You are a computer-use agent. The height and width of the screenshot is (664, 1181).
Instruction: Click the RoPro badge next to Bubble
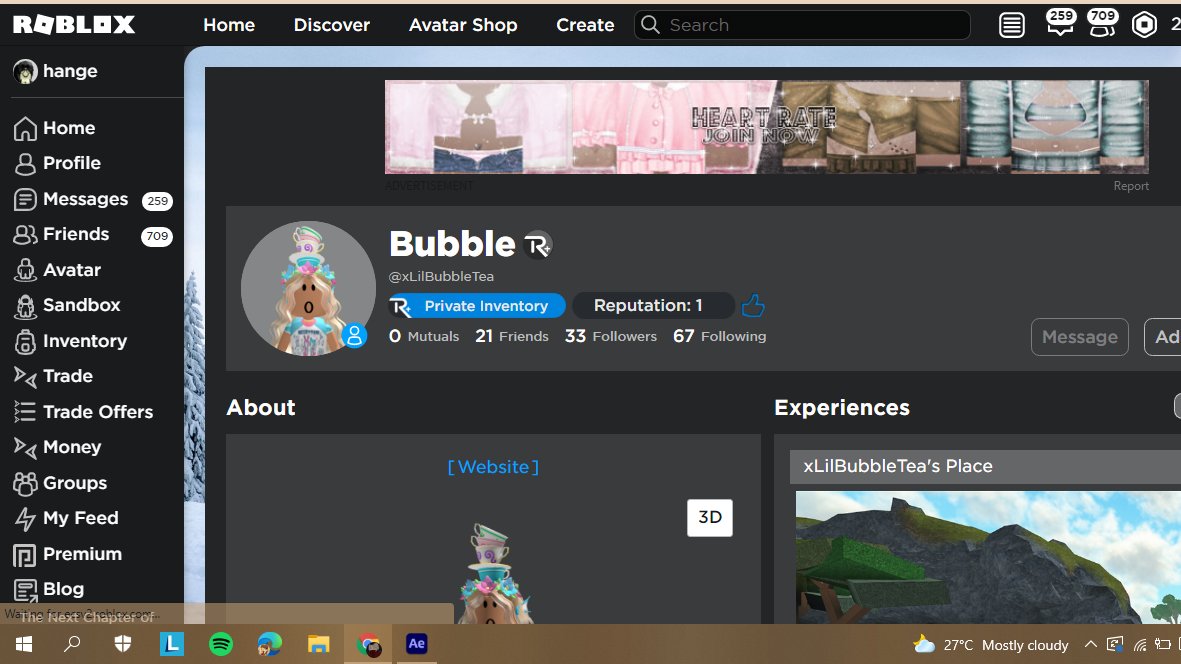point(538,245)
